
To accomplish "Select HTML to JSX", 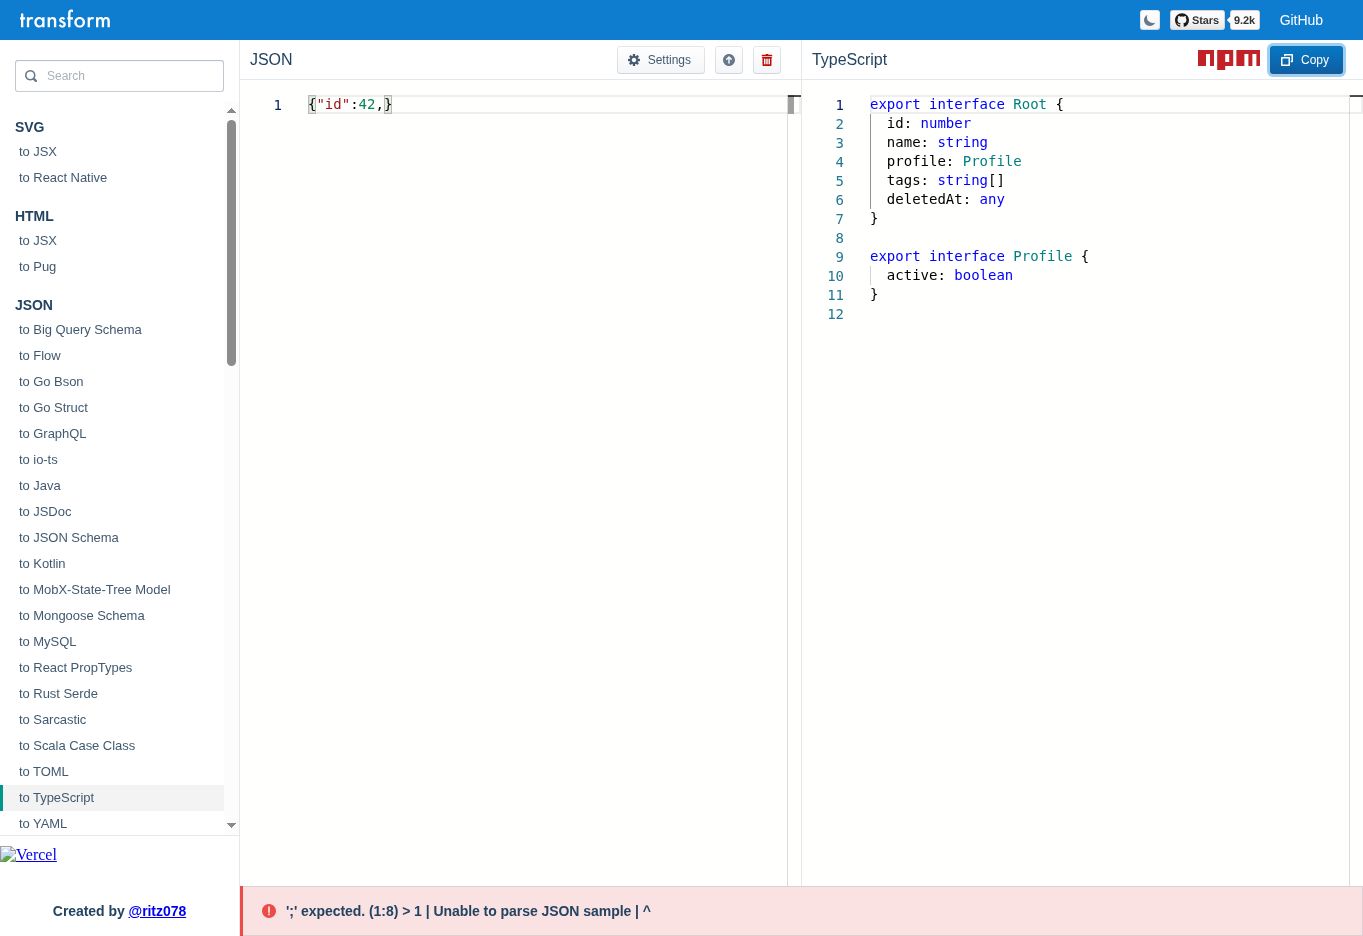I will click(x=38, y=241).
